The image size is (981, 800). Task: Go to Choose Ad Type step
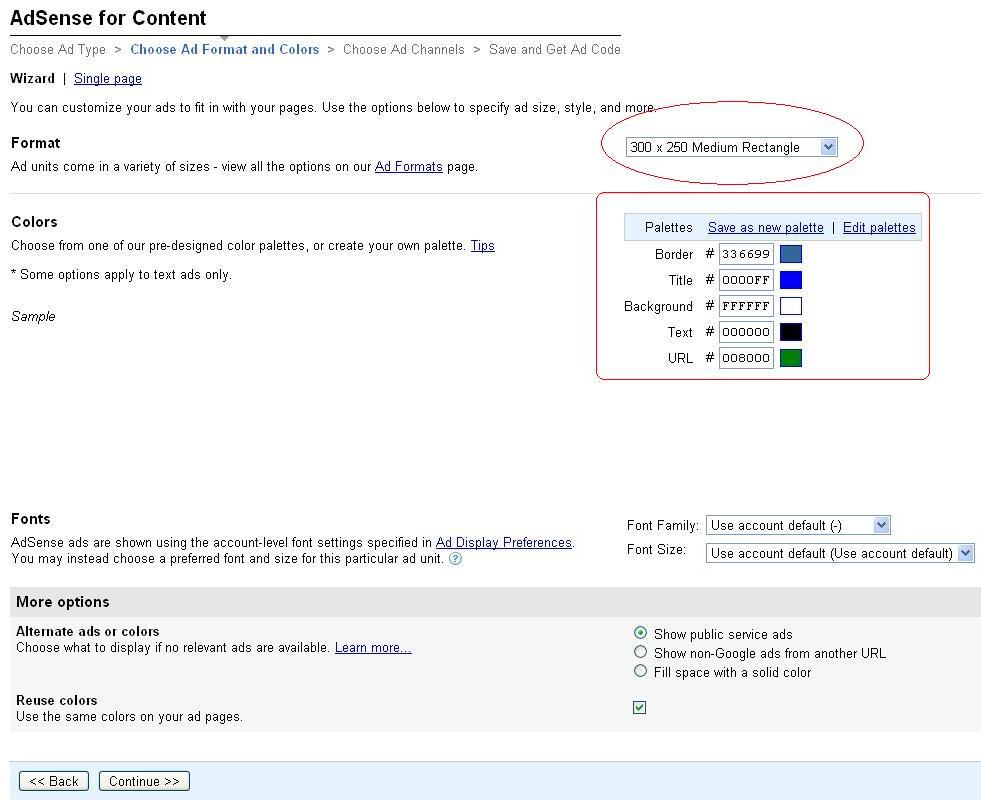click(58, 49)
